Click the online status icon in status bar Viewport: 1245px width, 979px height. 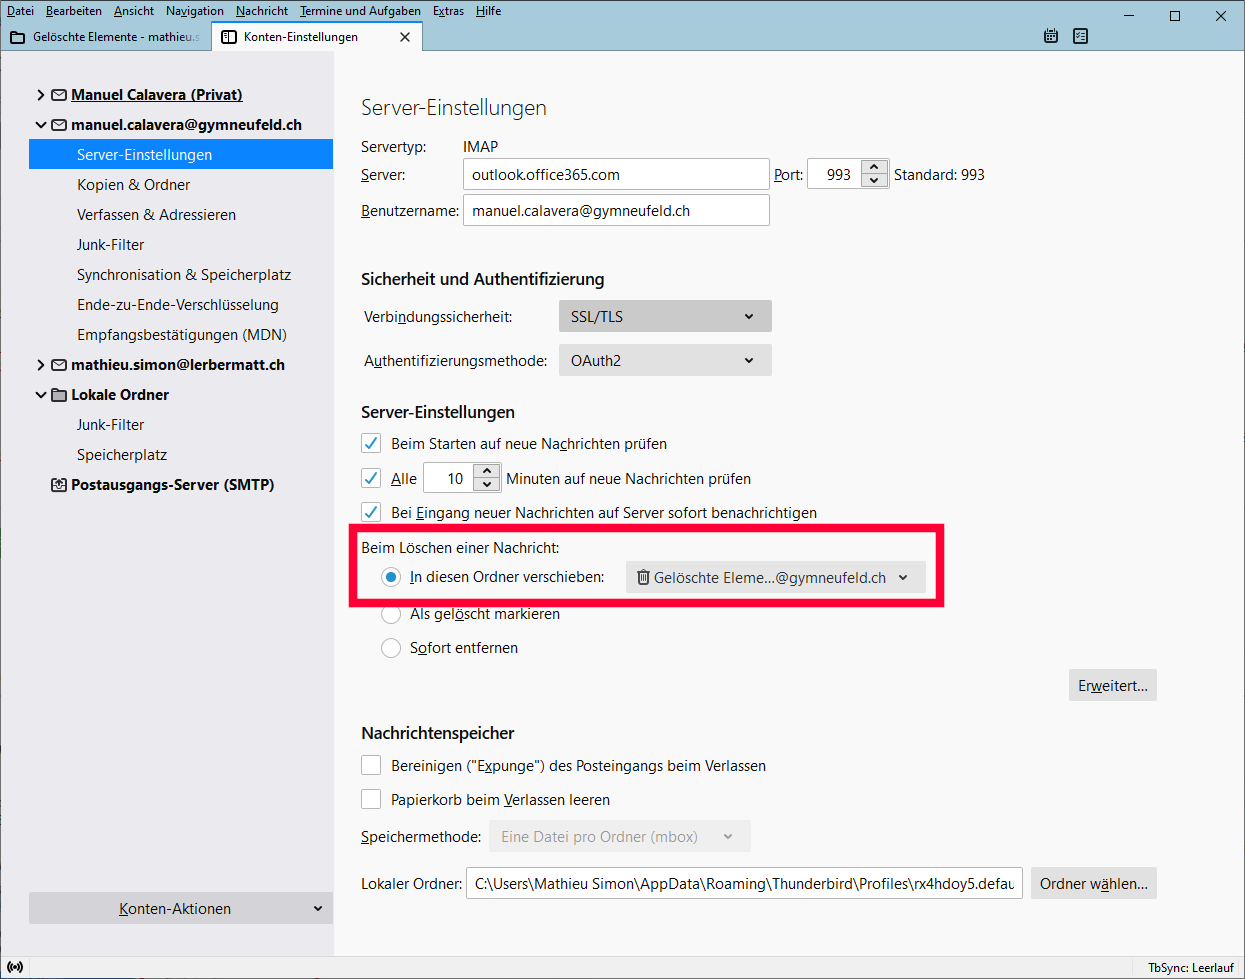15,967
